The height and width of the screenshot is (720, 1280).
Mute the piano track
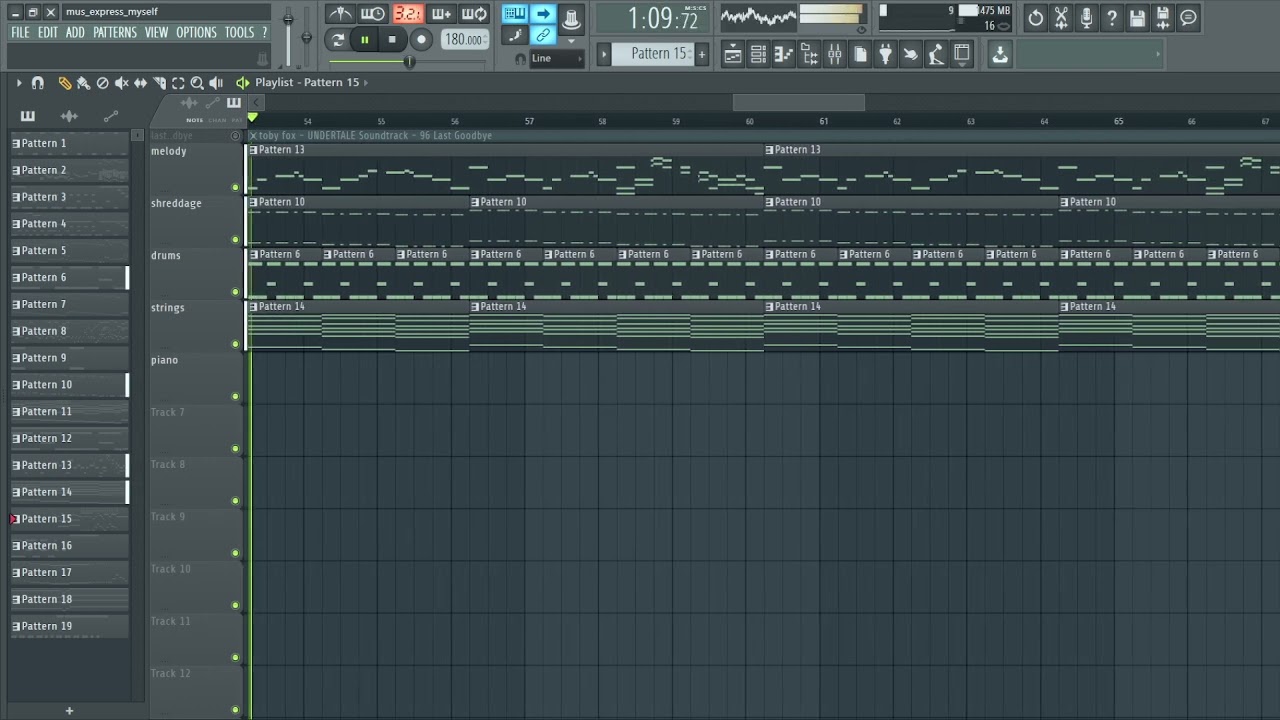point(236,396)
